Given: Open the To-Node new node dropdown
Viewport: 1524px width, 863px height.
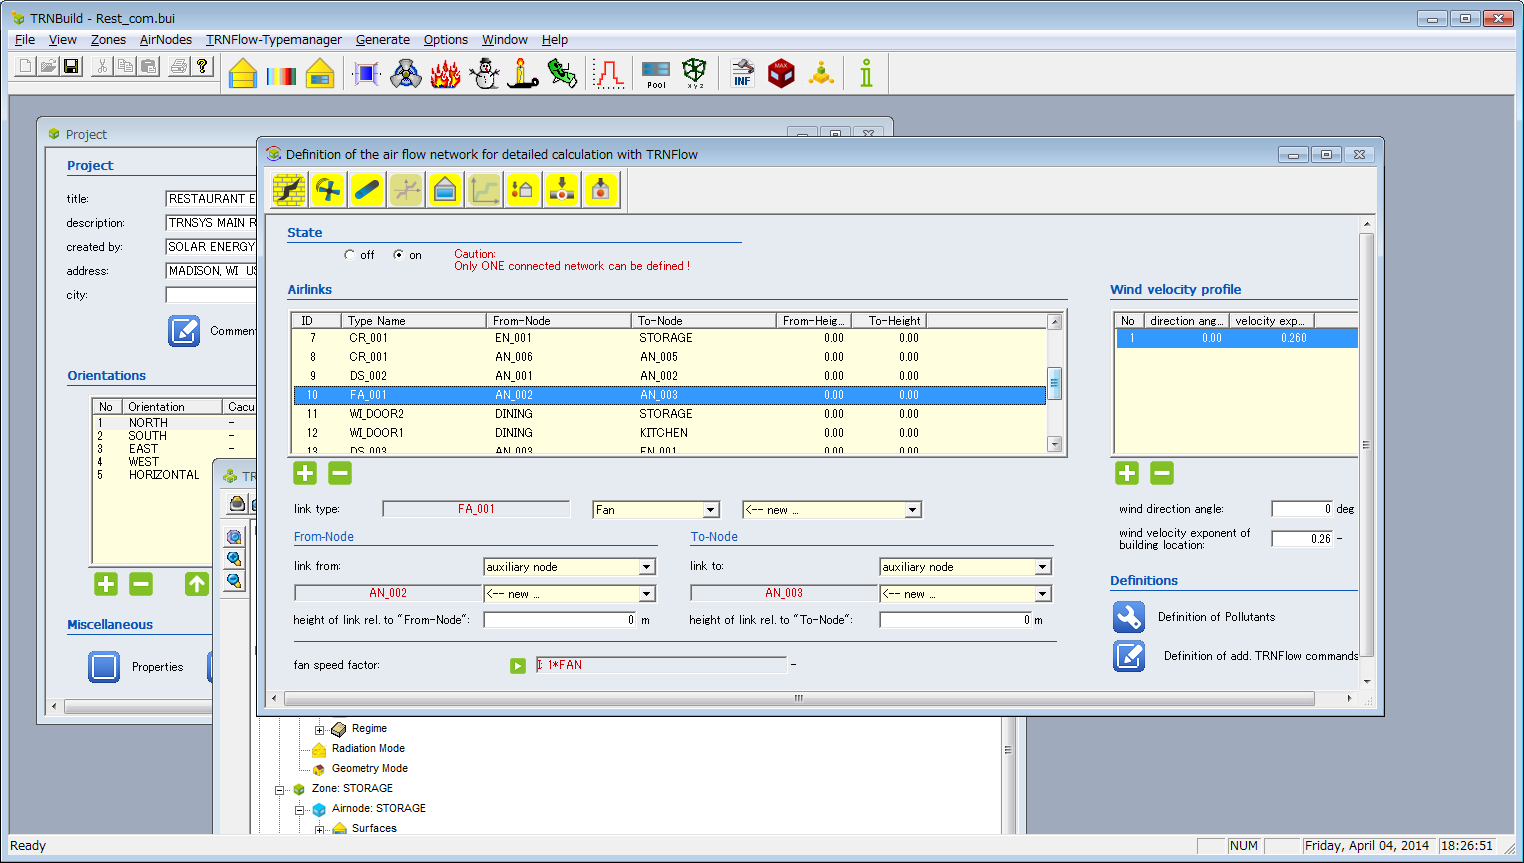Looking at the screenshot, I should 1043,594.
